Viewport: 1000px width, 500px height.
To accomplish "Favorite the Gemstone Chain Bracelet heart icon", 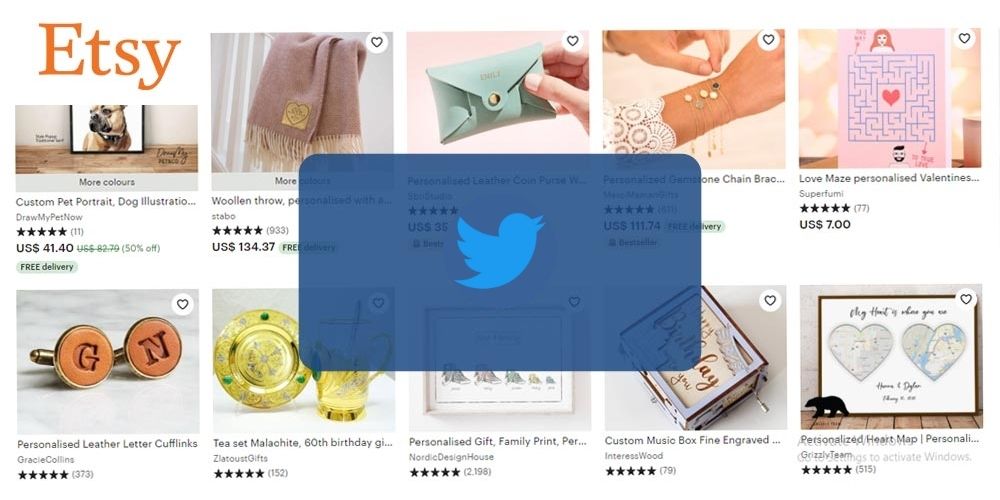I will click(x=768, y=40).
